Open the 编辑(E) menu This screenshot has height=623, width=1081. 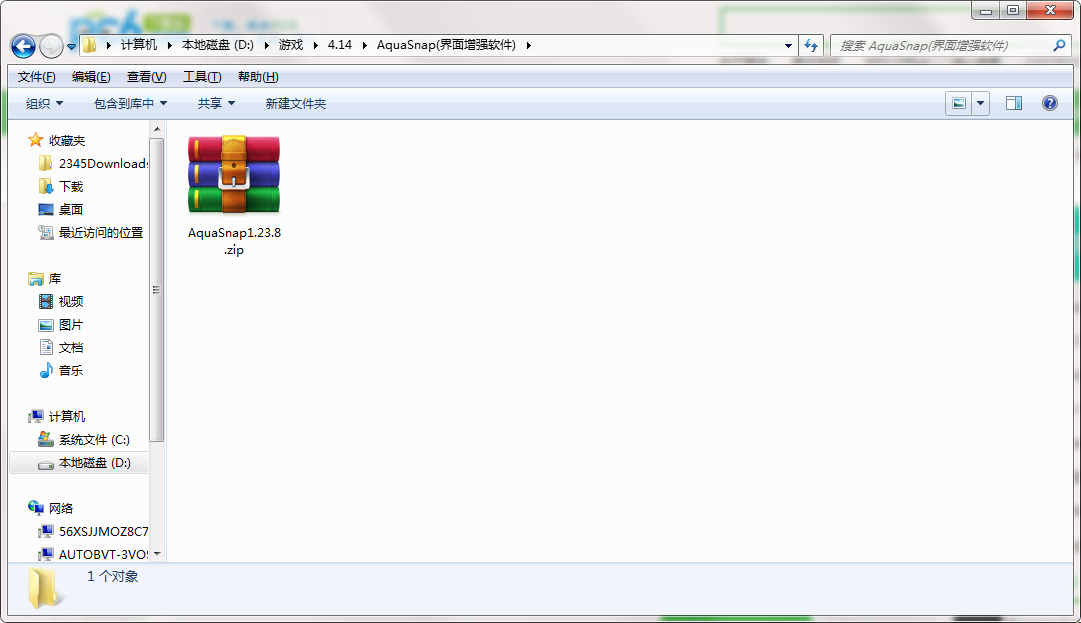coord(91,77)
